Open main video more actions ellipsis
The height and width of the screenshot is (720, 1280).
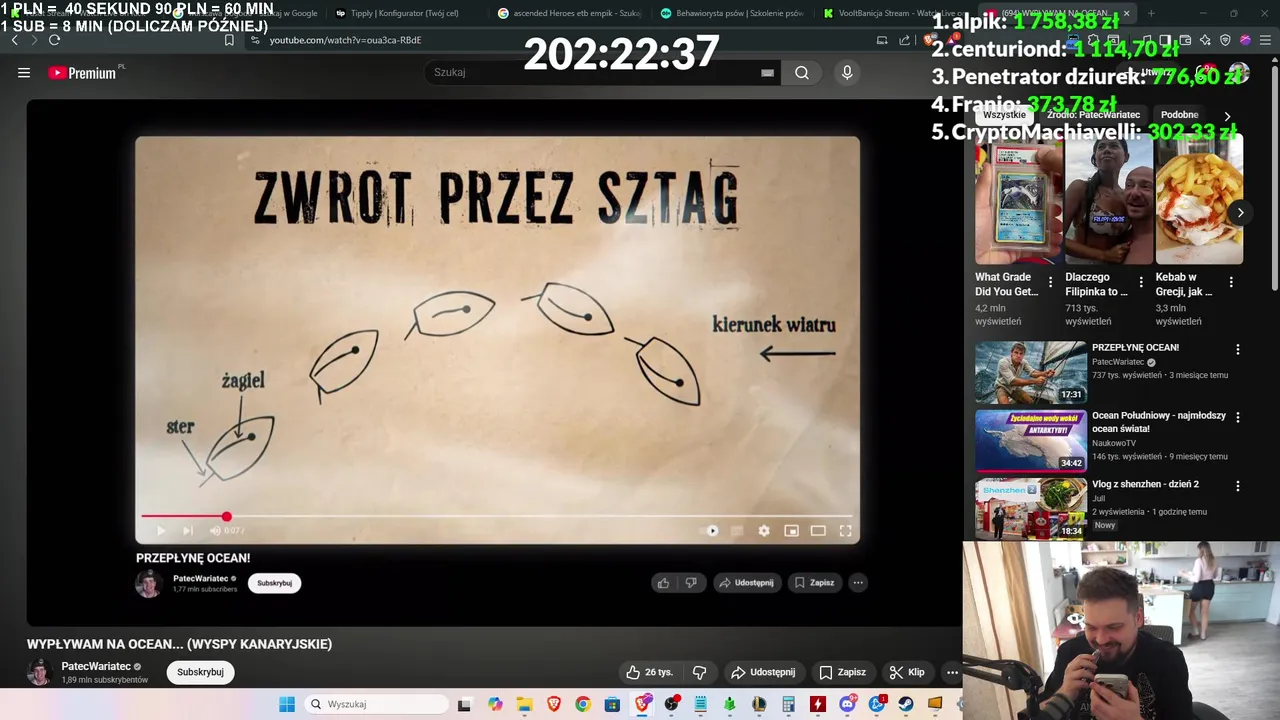pos(952,672)
